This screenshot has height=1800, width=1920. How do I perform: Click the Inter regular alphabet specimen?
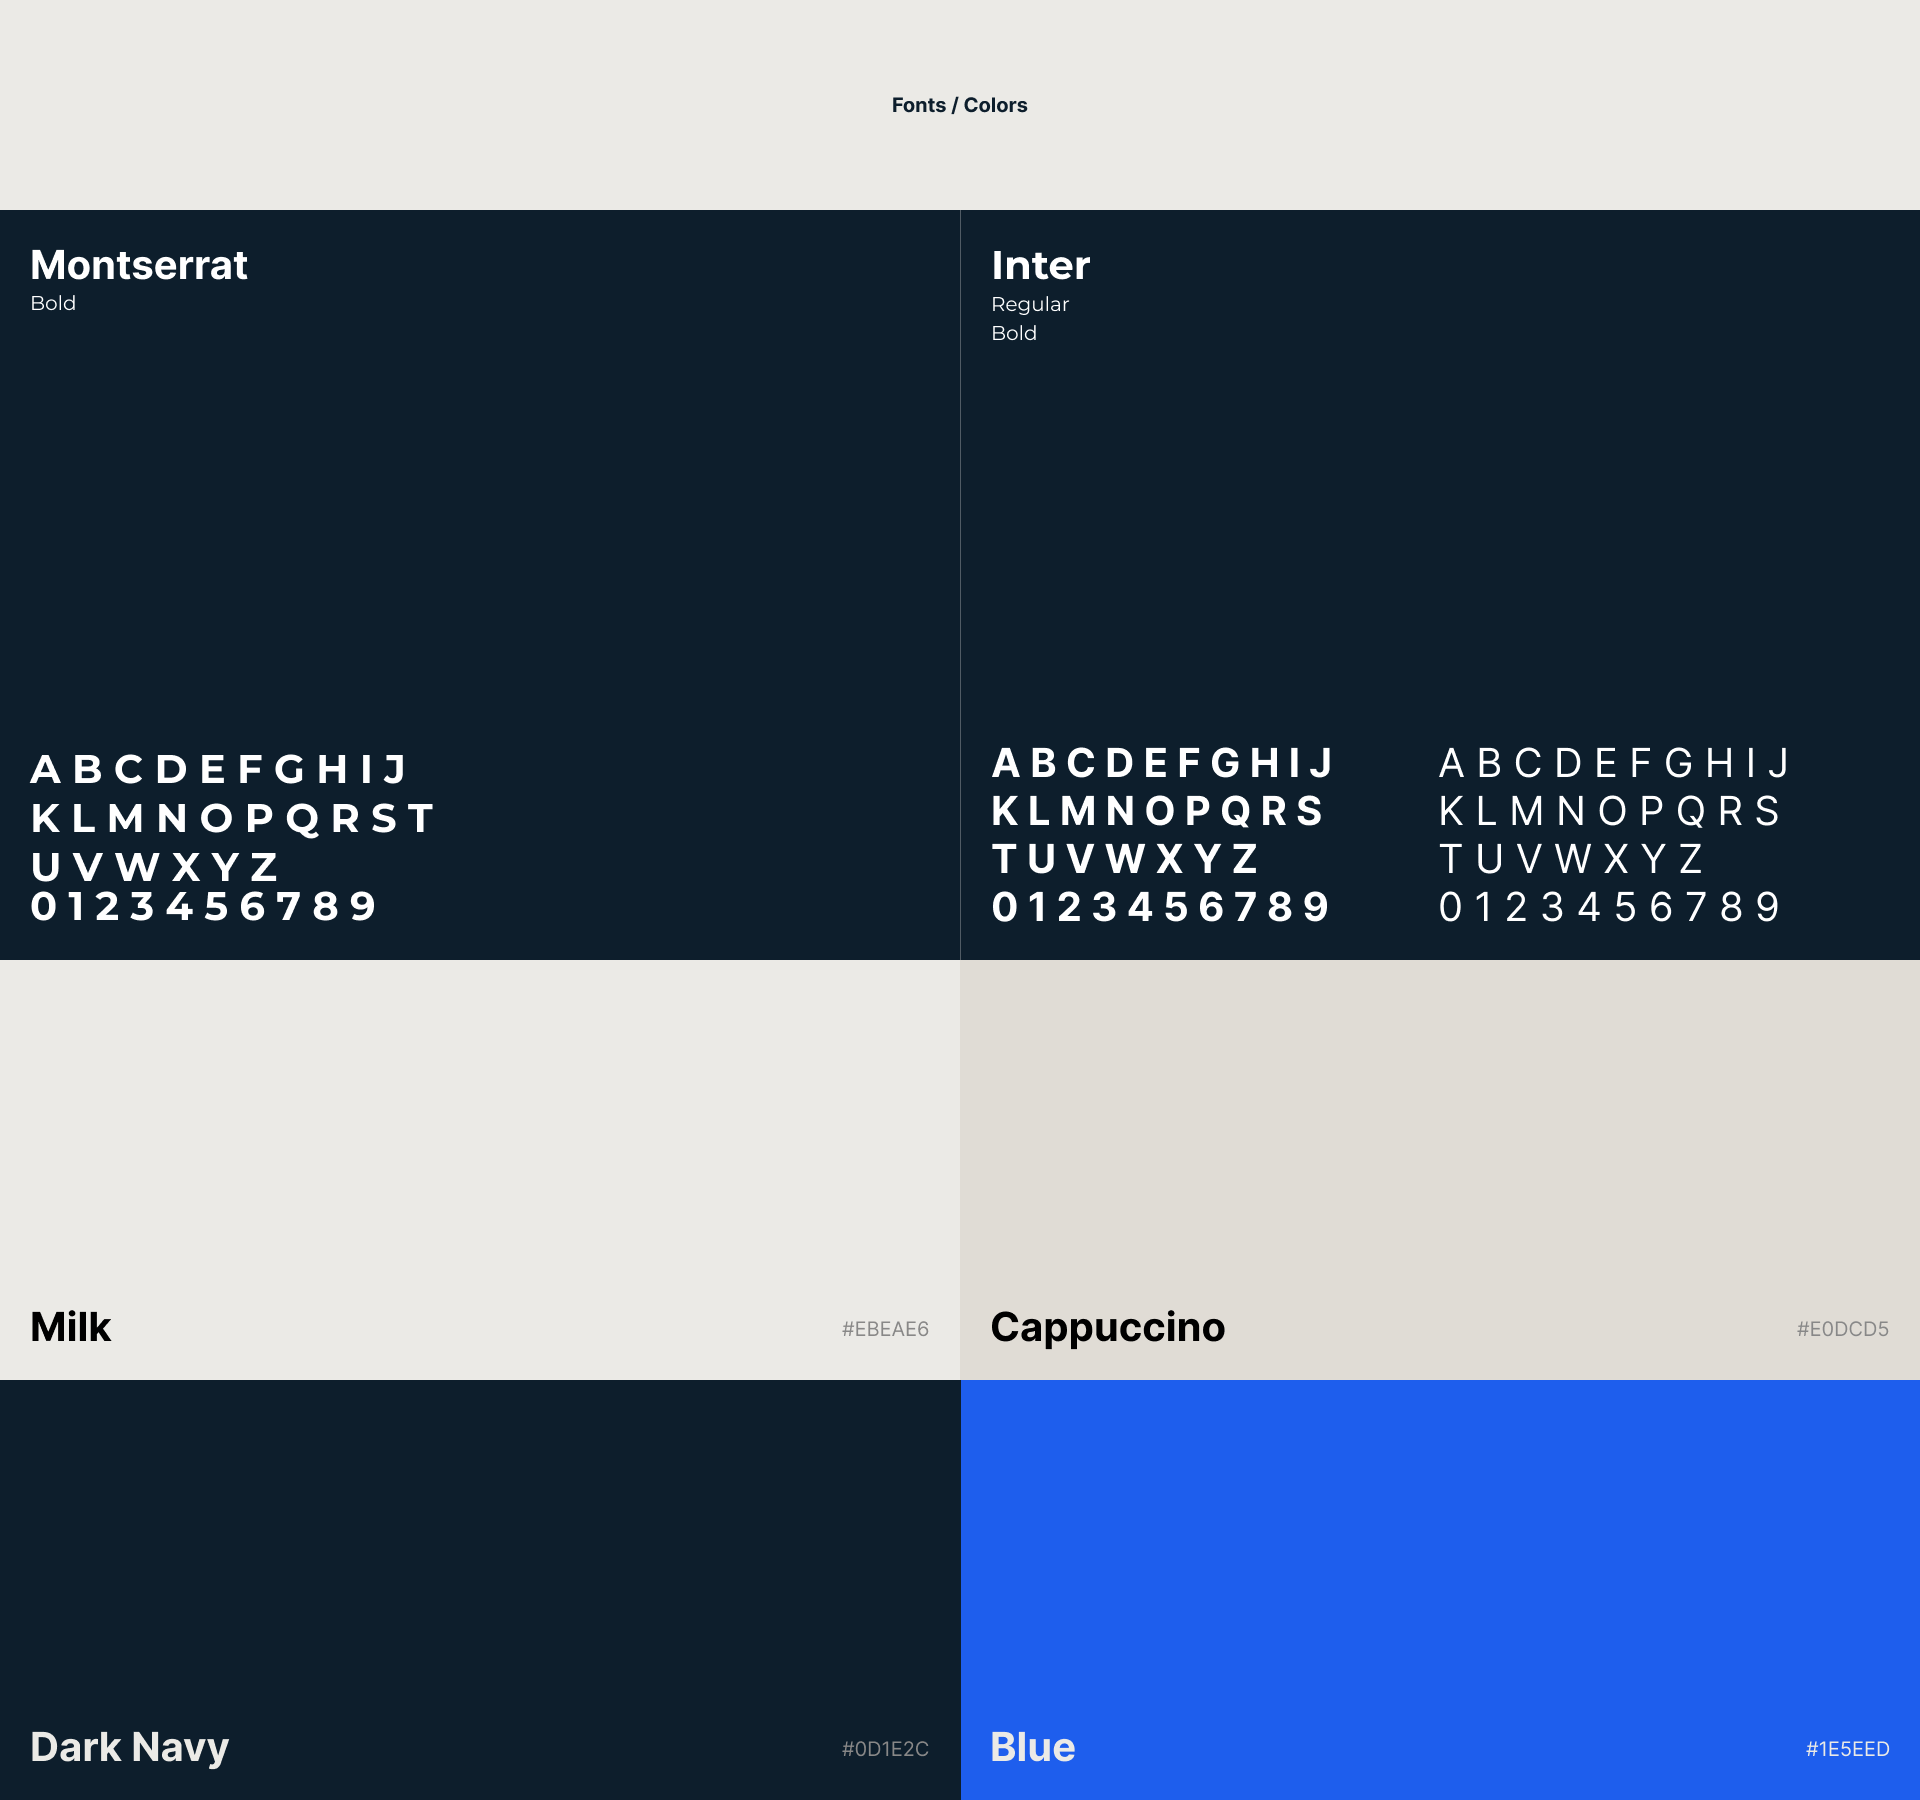pyautogui.click(x=1612, y=834)
